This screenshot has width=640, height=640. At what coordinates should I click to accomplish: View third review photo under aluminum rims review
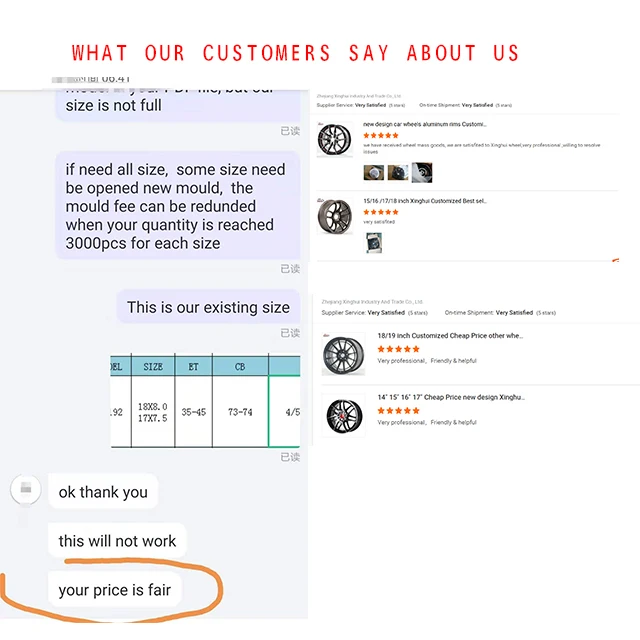click(x=422, y=172)
